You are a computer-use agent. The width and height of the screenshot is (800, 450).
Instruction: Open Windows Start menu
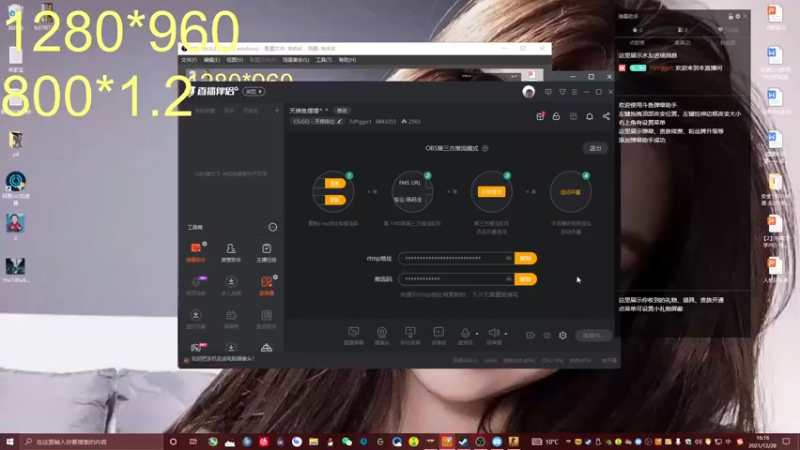[10, 441]
